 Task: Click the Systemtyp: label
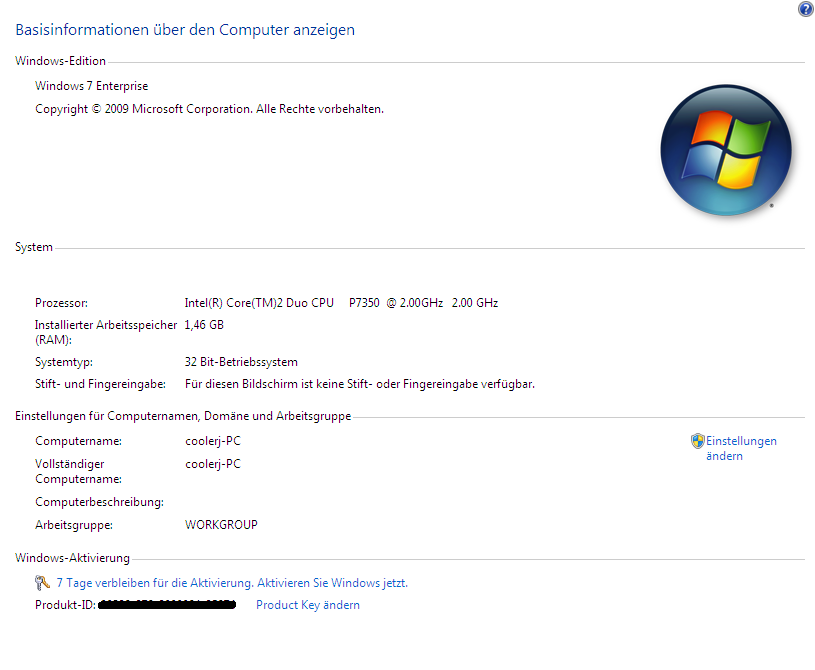63,362
